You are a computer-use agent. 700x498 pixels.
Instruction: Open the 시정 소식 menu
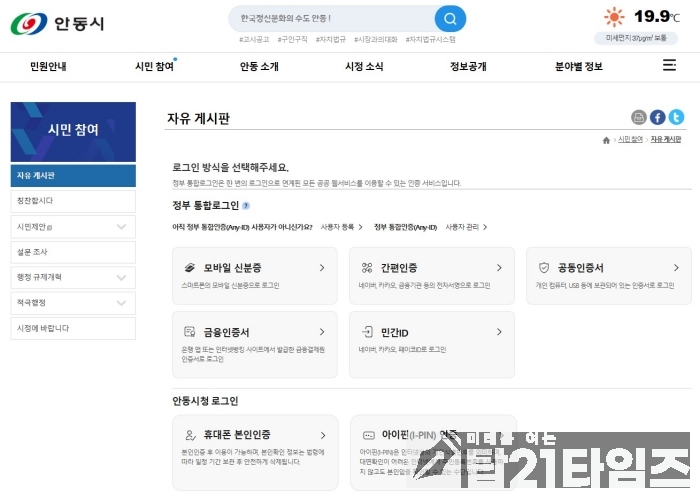pos(364,66)
